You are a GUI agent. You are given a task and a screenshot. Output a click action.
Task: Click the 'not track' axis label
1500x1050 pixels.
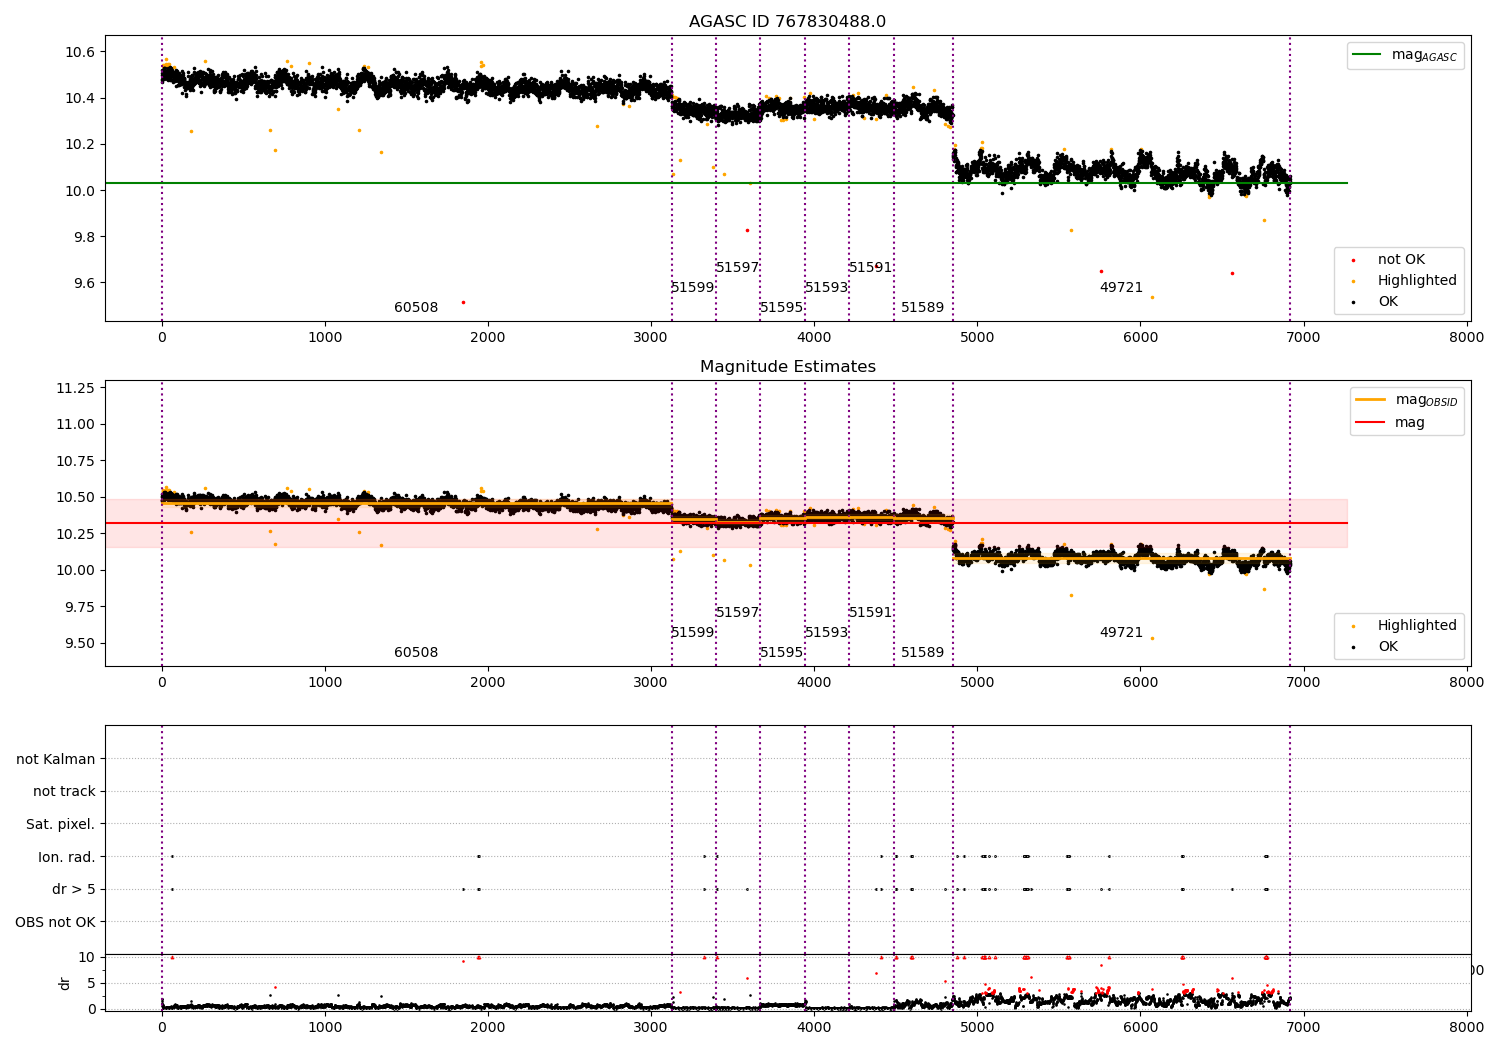64,792
